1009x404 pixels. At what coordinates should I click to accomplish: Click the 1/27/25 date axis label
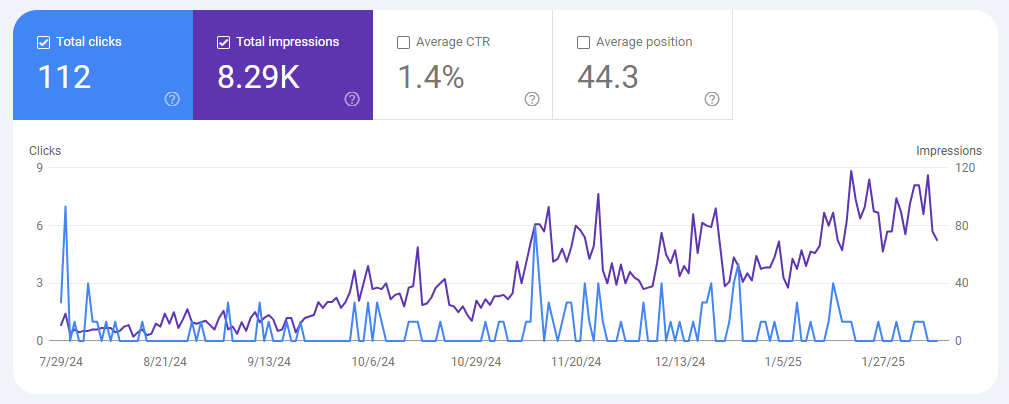point(884,362)
